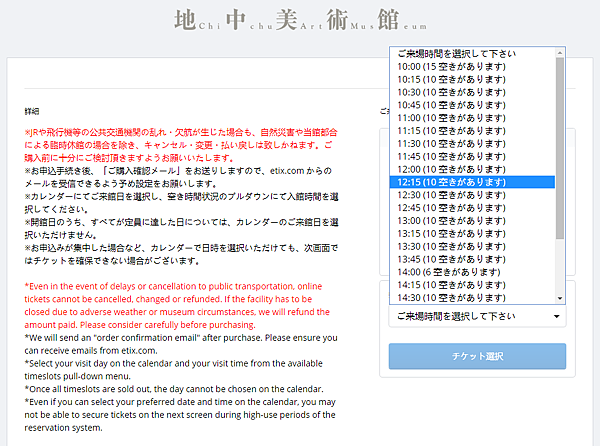Select the 12:00 time slot
The width and height of the screenshot is (600, 446).
pos(472,169)
